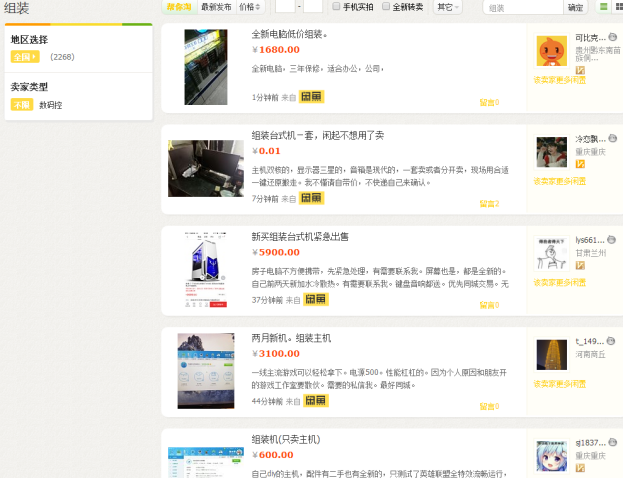The width and height of the screenshot is (623, 478).
Task: Click the chat icon beside sj1837
Action: pyautogui.click(x=613, y=442)
